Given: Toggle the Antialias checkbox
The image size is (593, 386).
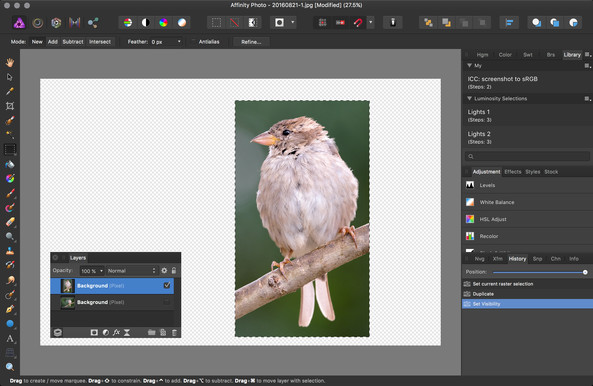Looking at the screenshot, I should point(194,42).
